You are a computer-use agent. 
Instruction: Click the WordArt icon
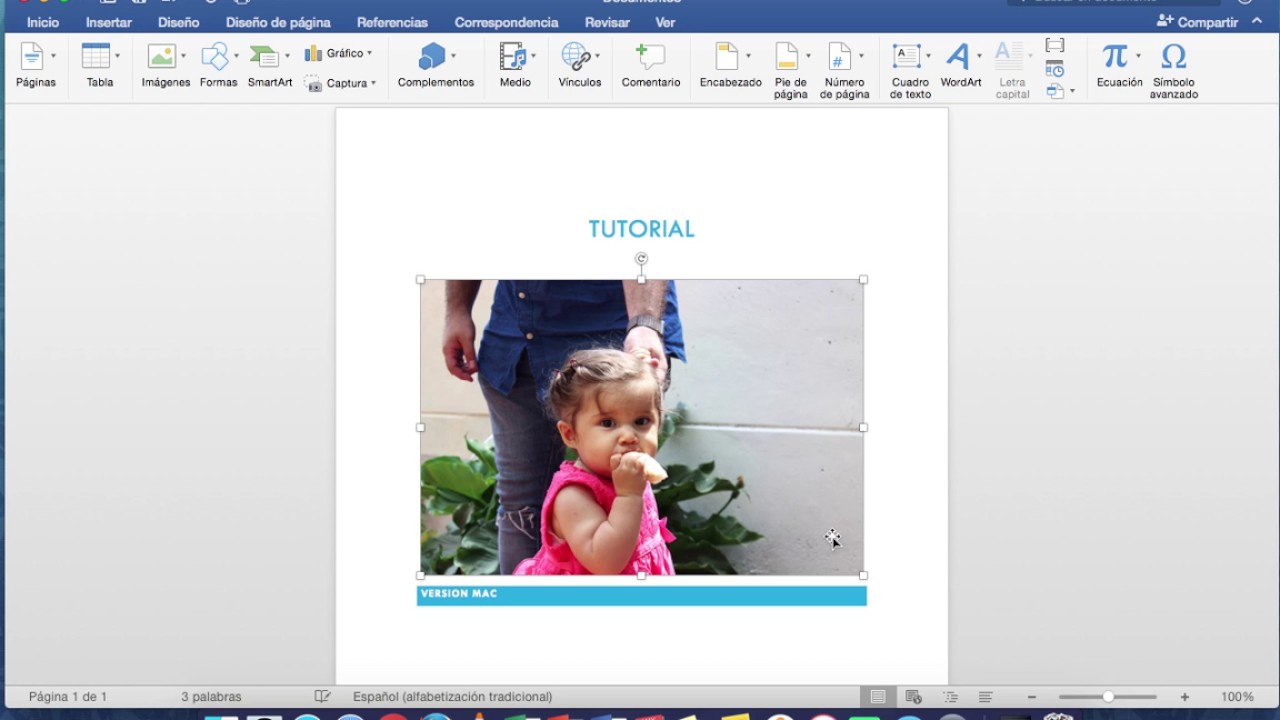(958, 56)
